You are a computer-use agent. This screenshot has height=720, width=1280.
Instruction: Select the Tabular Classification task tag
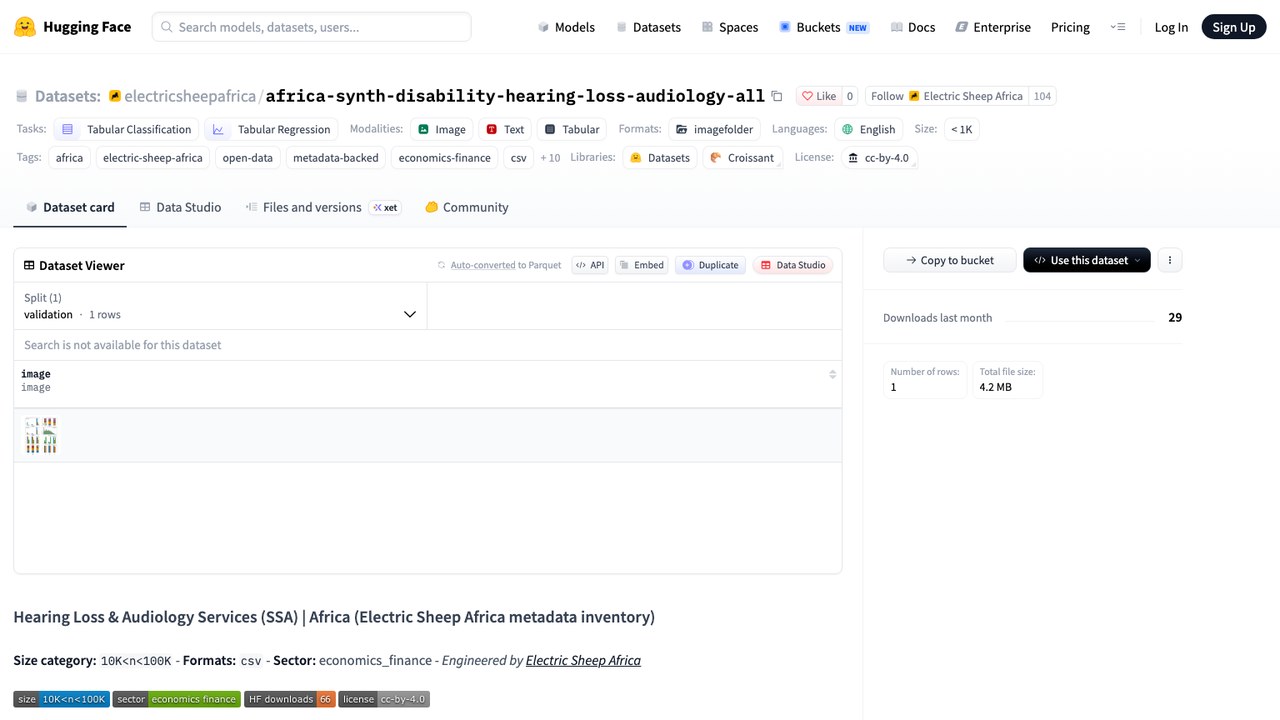pos(126,129)
